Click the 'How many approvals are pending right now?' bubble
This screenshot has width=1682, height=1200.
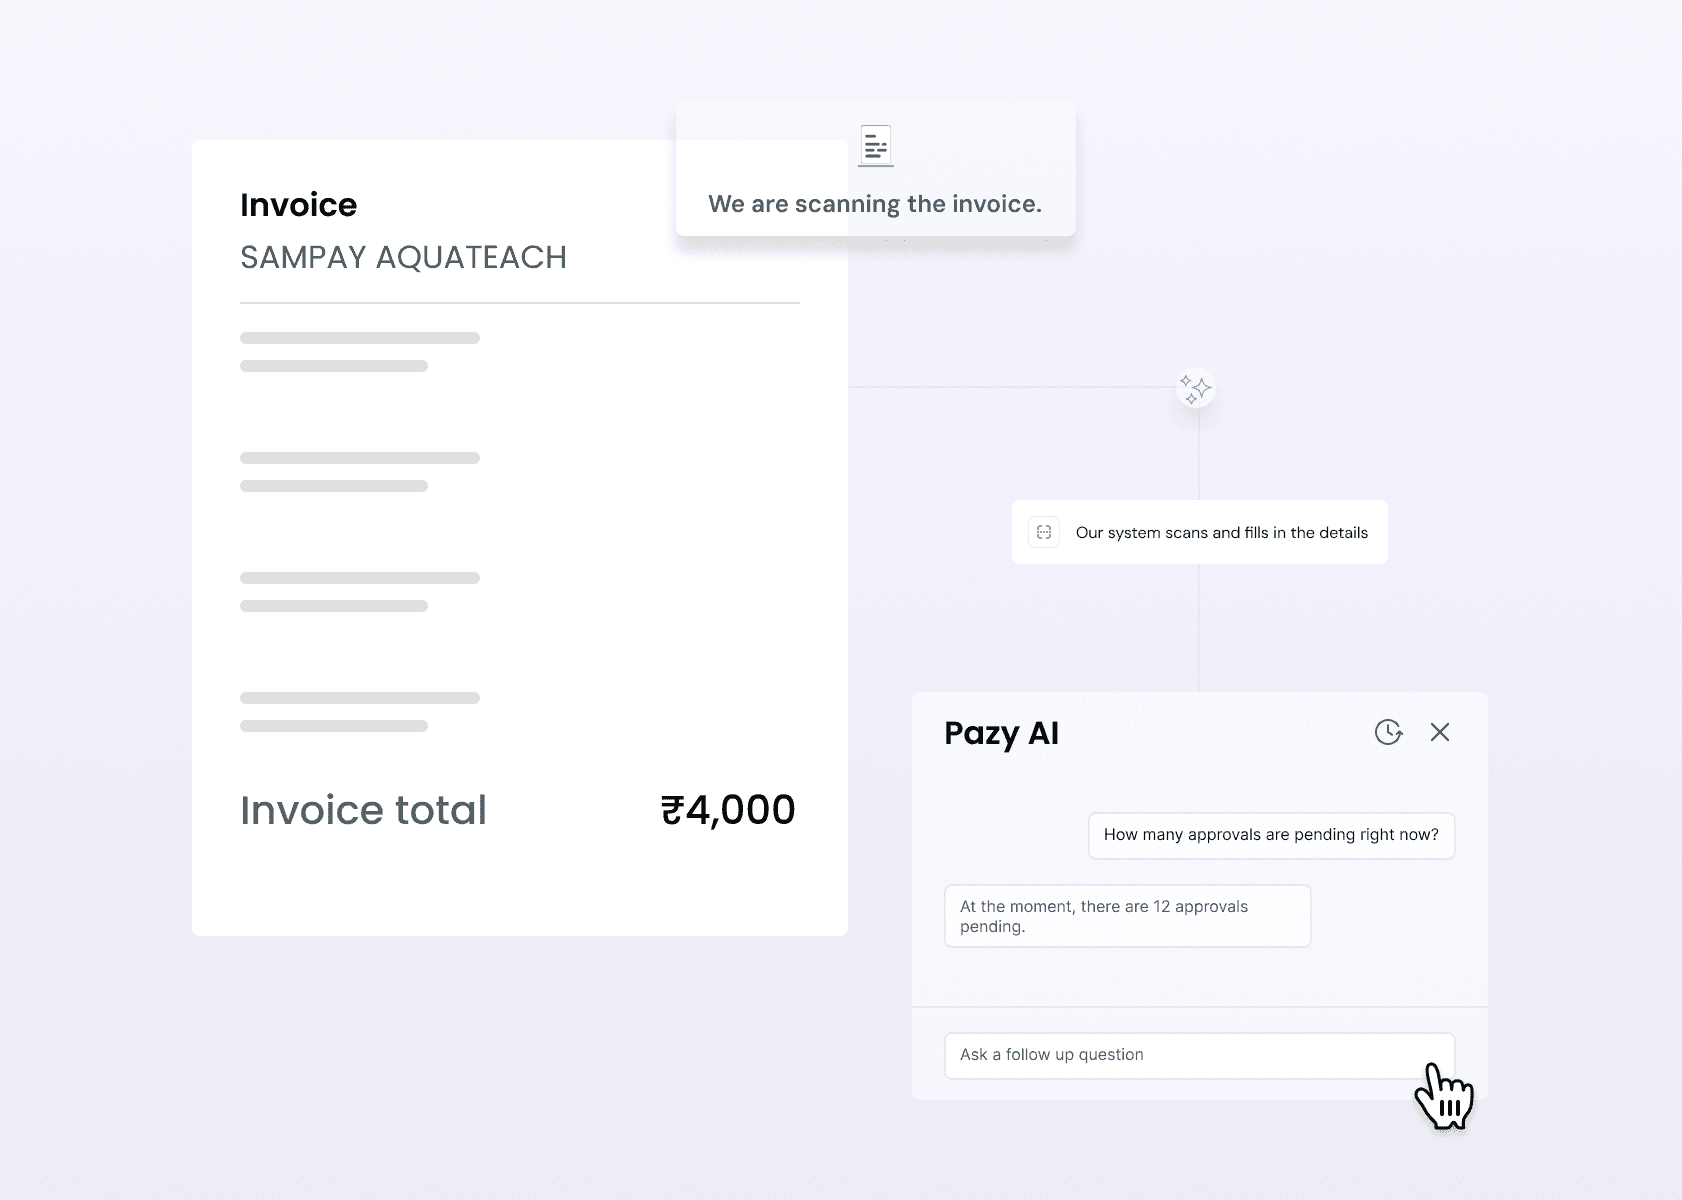(x=1270, y=835)
